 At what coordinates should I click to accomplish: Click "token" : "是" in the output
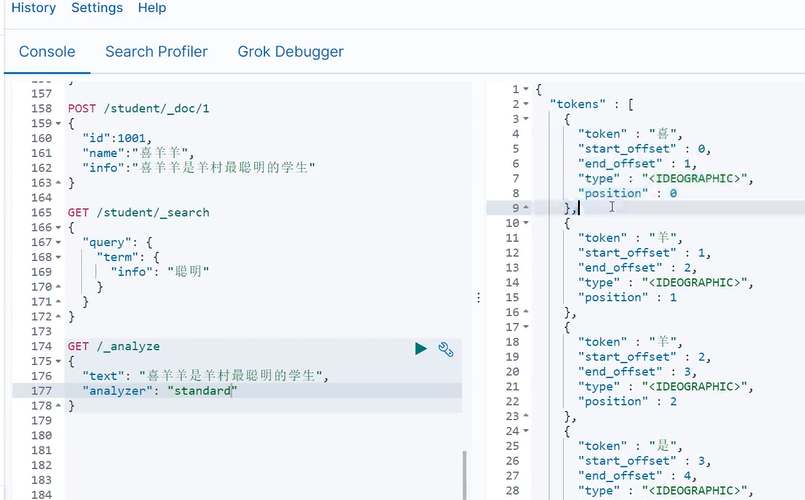630,446
